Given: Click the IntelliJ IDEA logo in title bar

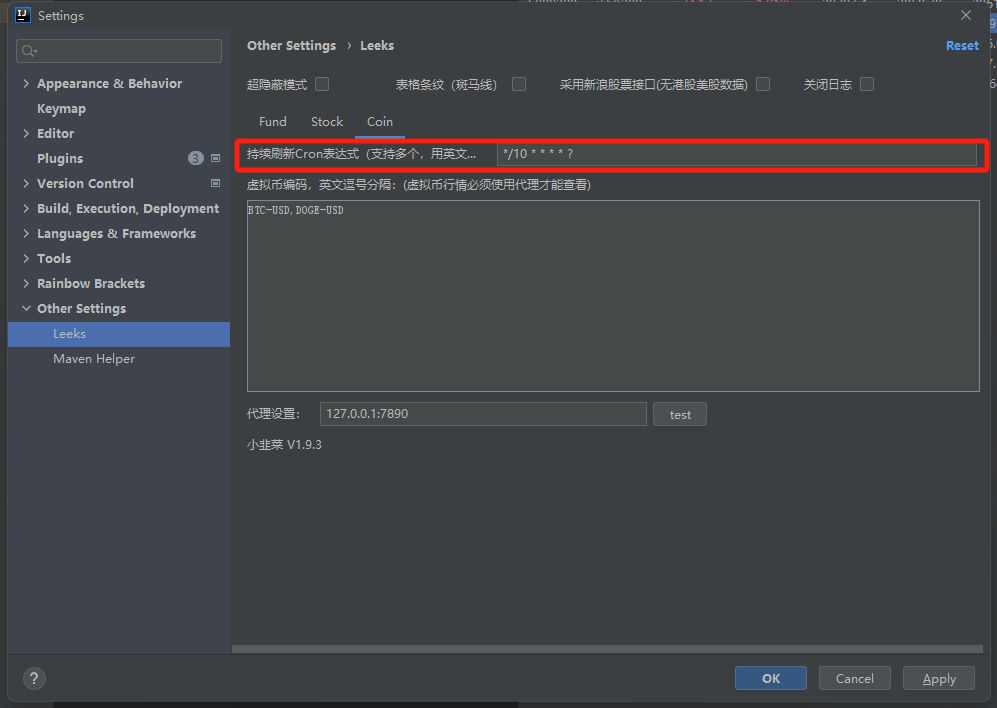Looking at the screenshot, I should (22, 15).
